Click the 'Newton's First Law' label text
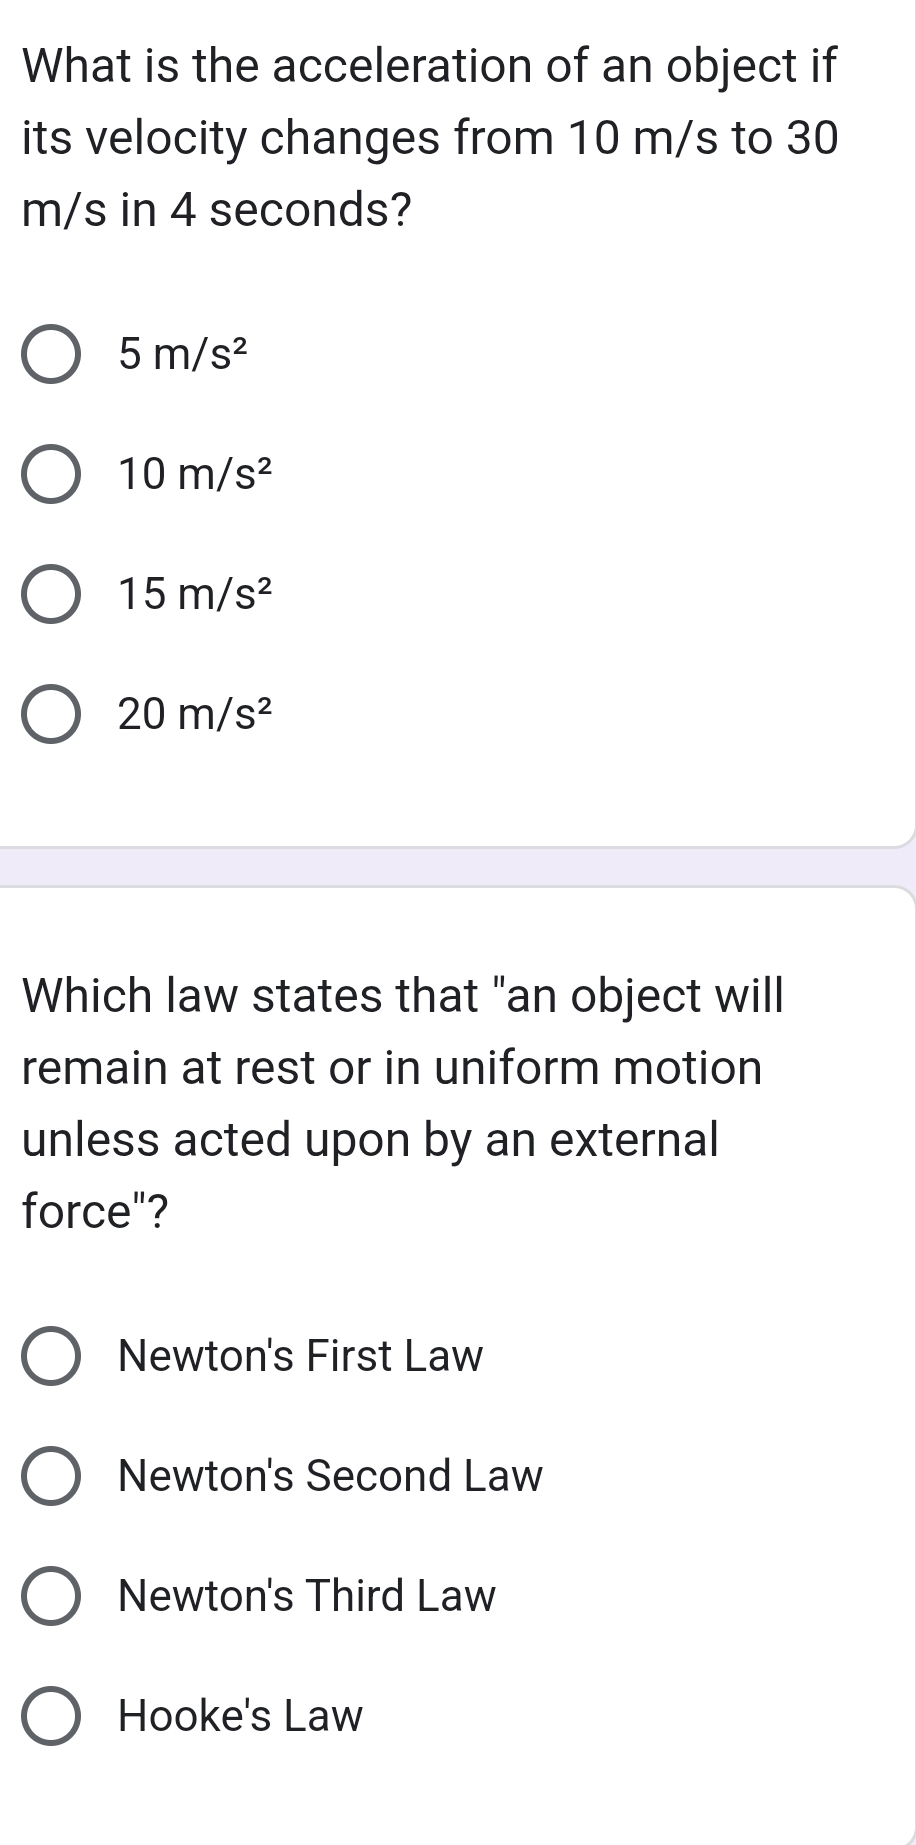This screenshot has width=916, height=1845. [300, 1356]
